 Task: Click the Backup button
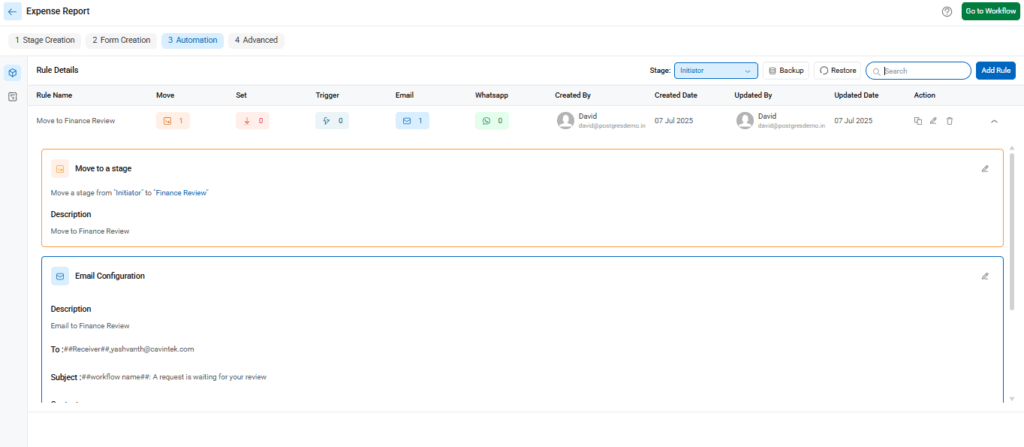[786, 71]
